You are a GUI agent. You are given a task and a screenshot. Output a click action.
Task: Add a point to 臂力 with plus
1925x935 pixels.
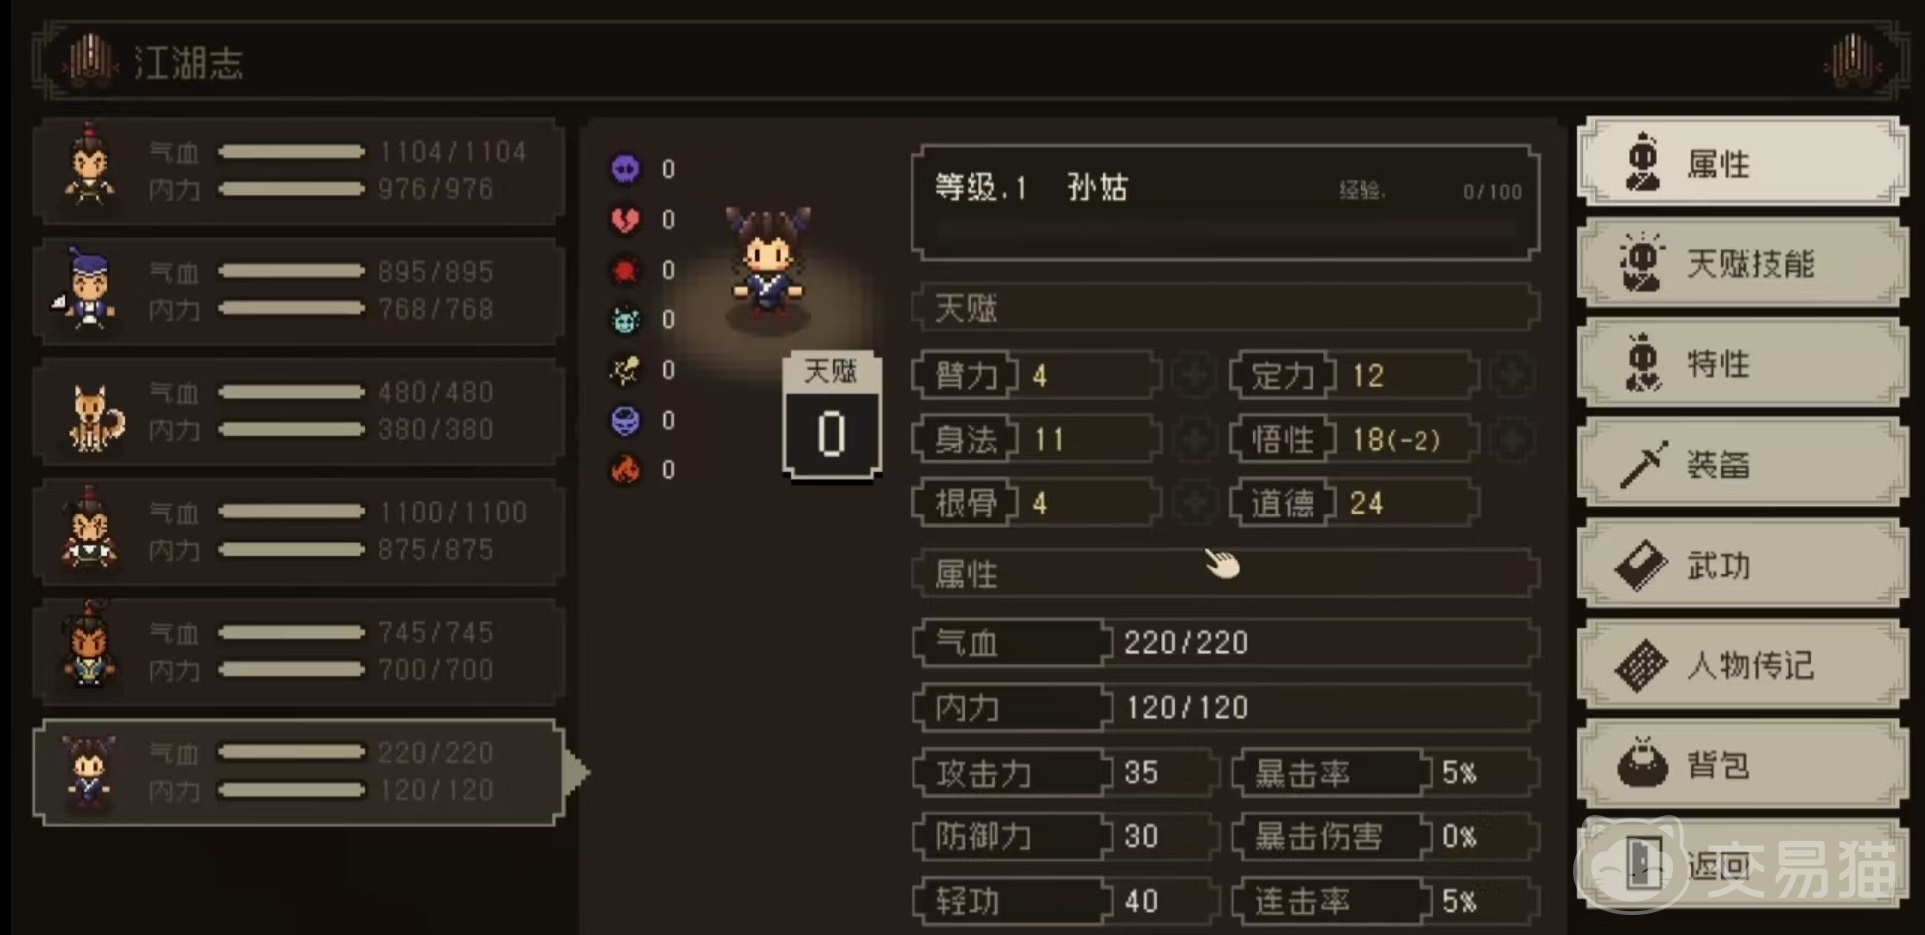click(x=1193, y=375)
